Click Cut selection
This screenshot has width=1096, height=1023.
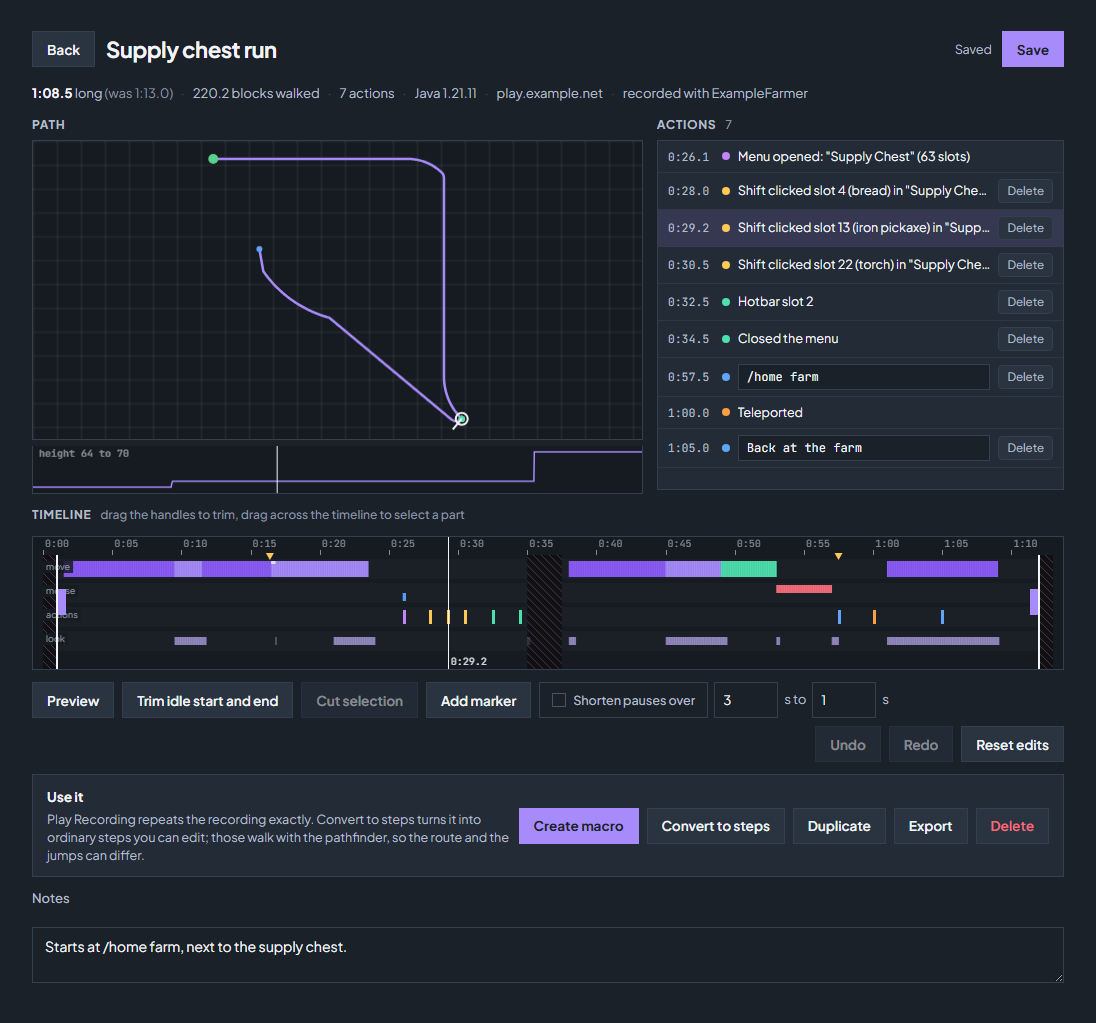coord(359,700)
